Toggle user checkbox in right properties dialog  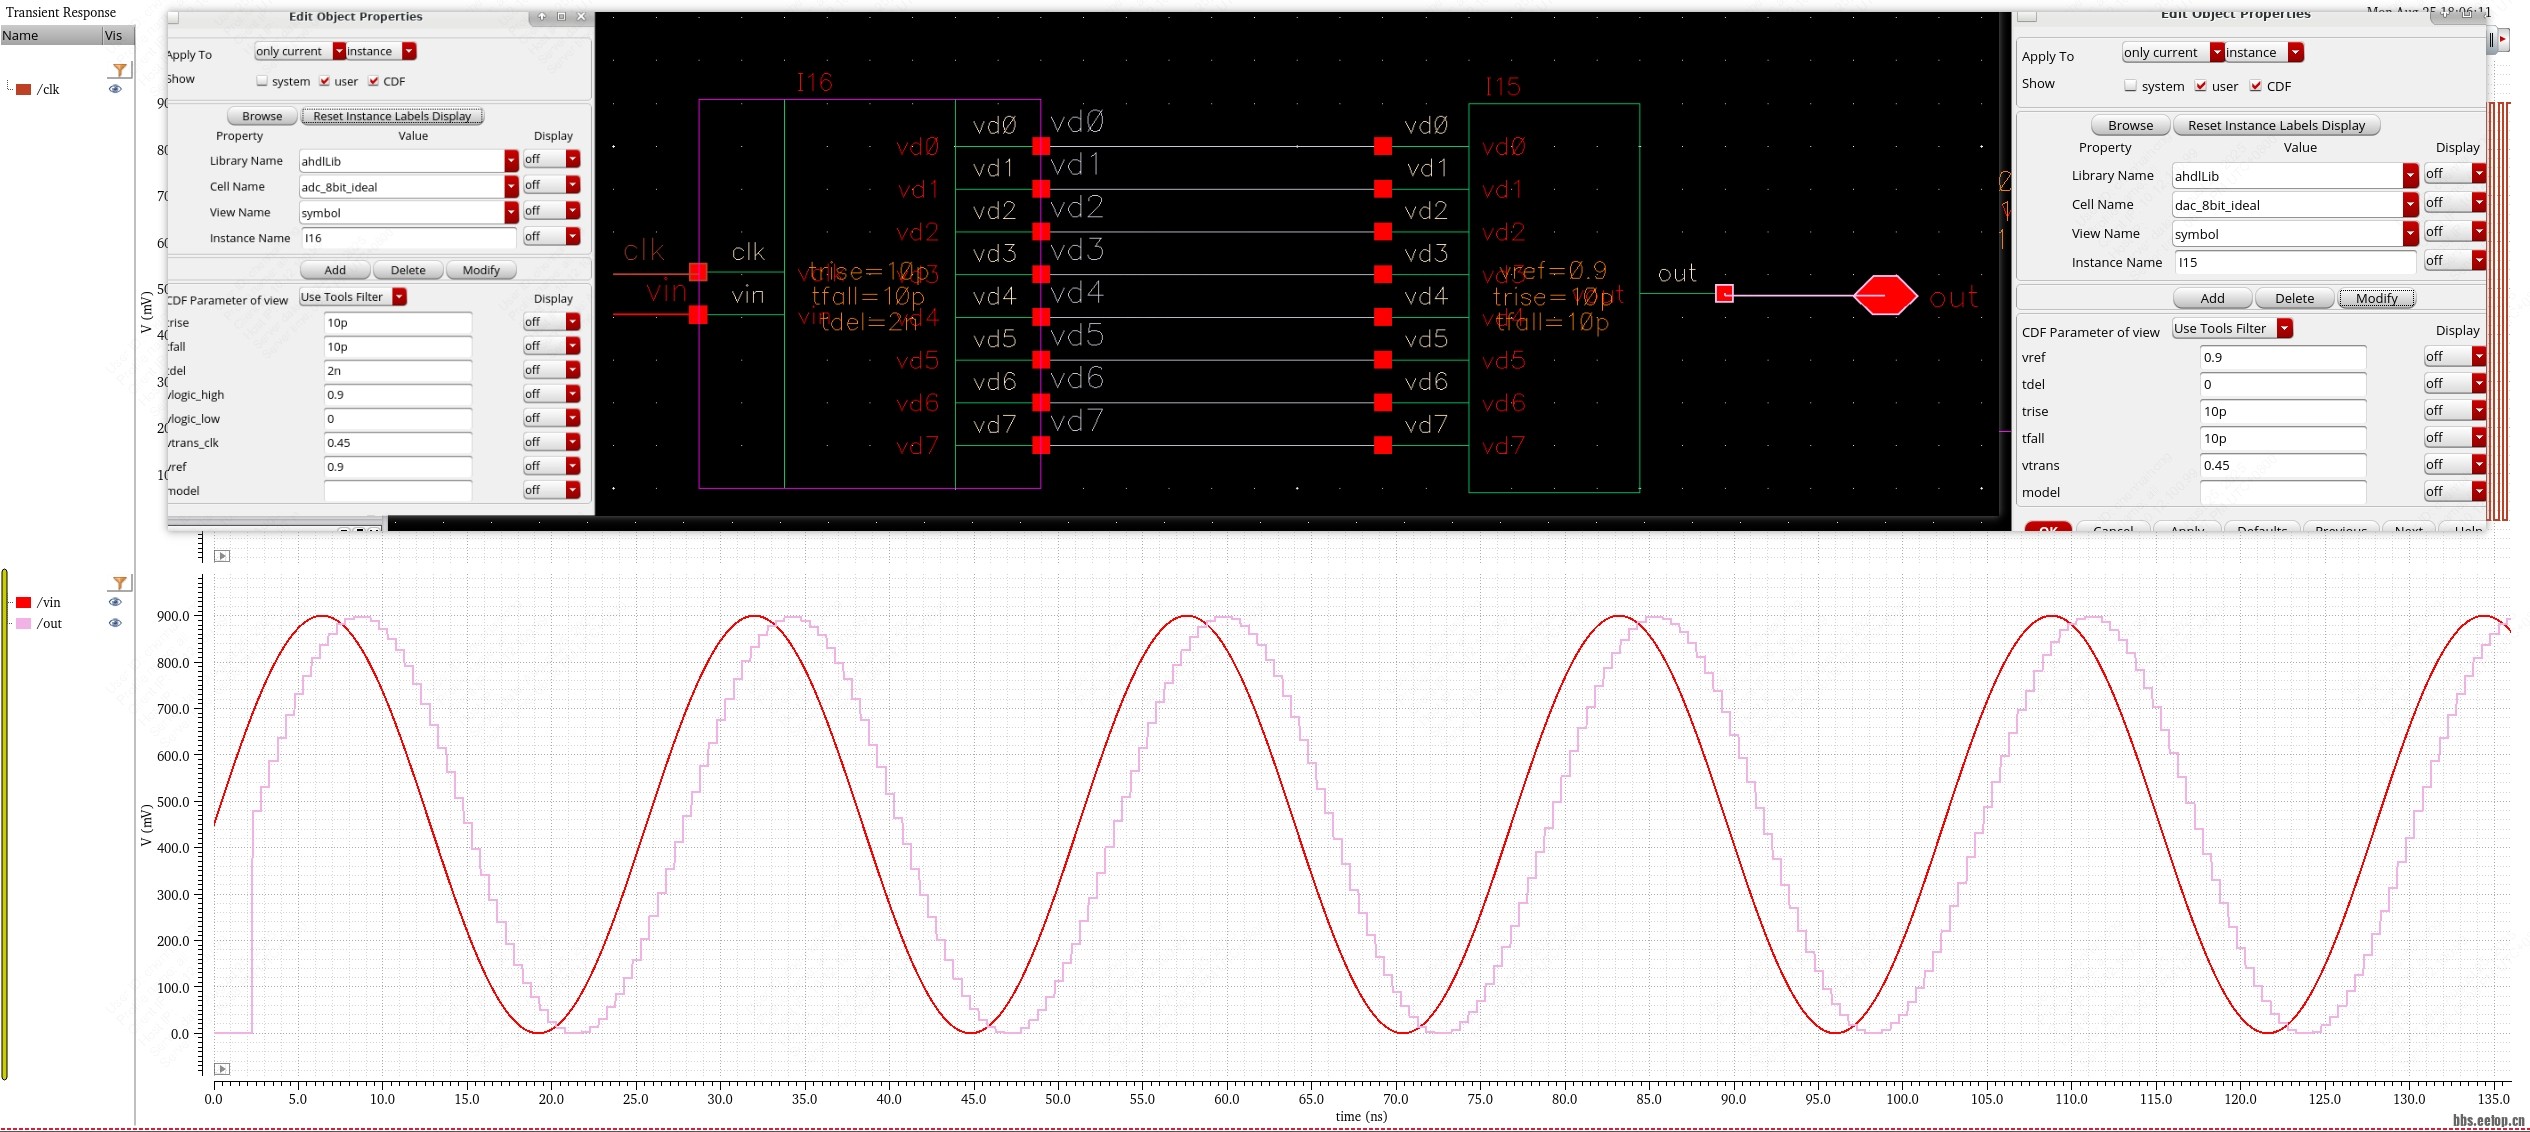tap(2201, 86)
